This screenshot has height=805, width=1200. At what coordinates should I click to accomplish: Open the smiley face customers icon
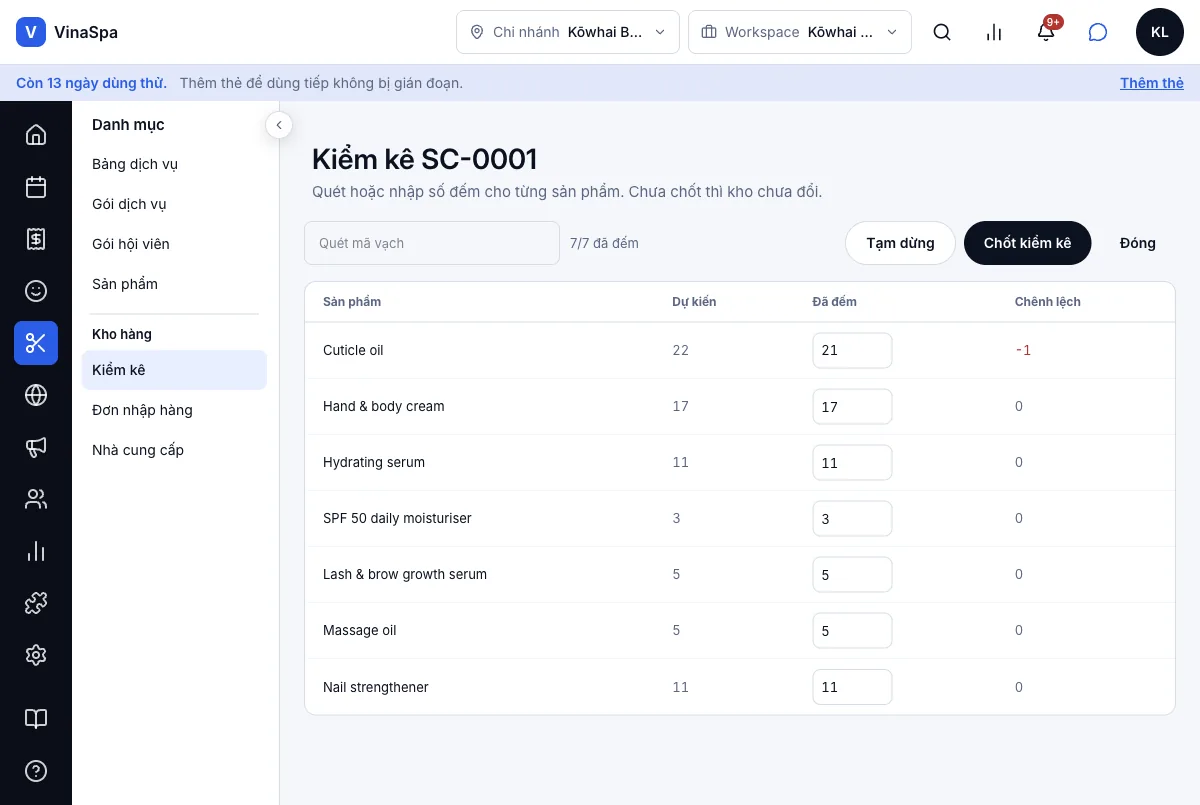pos(36,291)
